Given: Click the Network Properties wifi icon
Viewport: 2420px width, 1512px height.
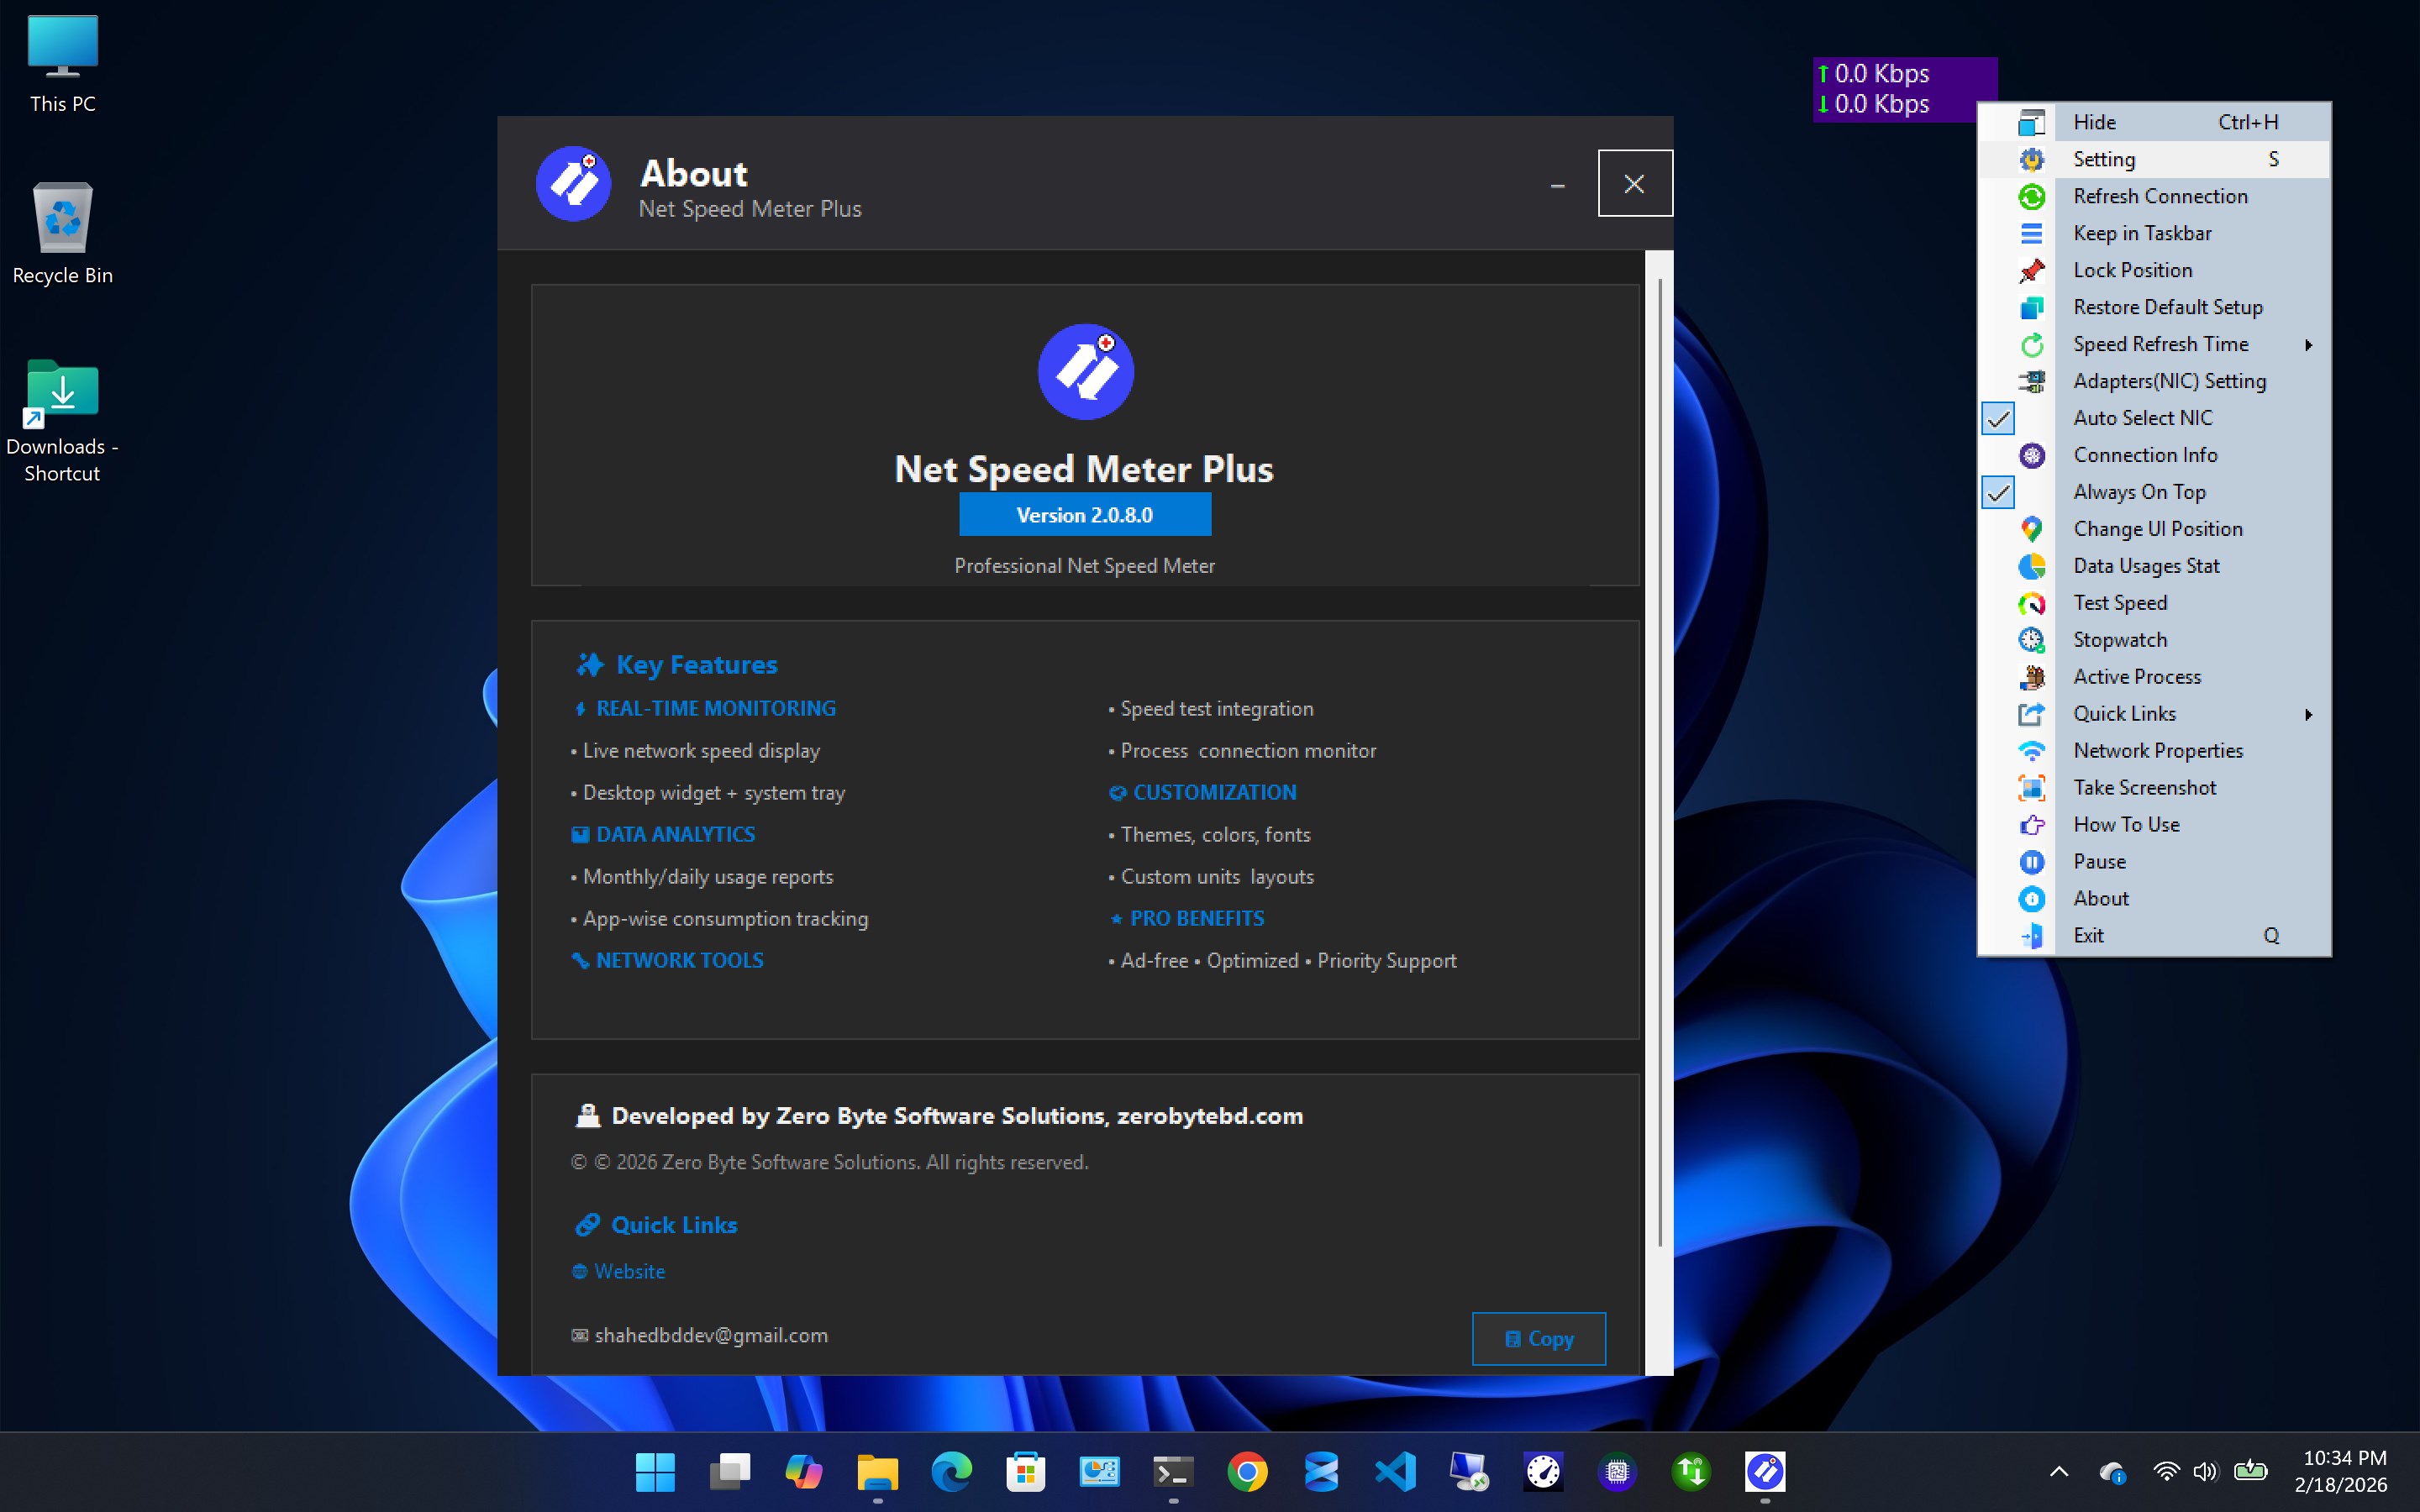Looking at the screenshot, I should coord(2031,752).
